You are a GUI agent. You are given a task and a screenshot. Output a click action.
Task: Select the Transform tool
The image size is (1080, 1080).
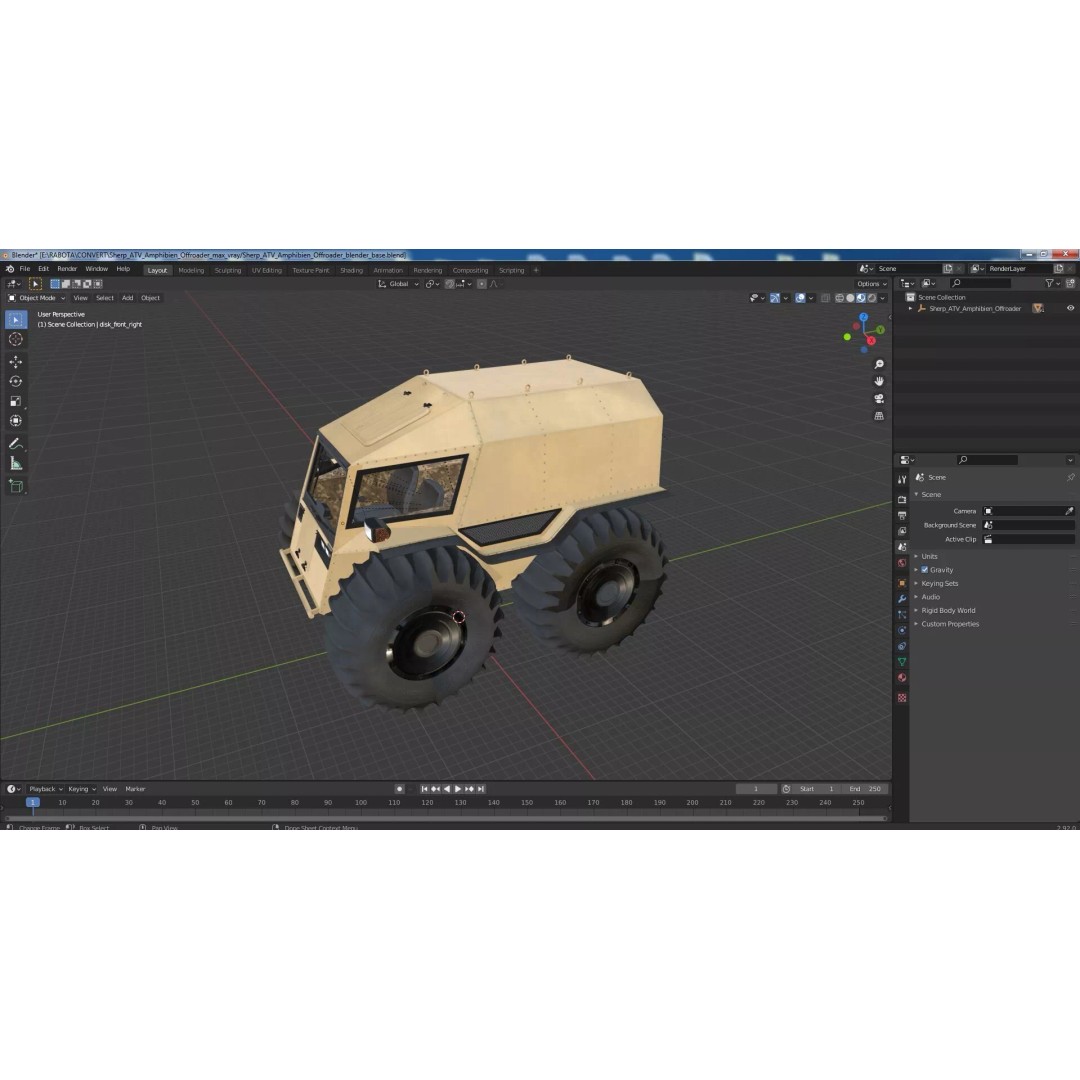pyautogui.click(x=16, y=421)
